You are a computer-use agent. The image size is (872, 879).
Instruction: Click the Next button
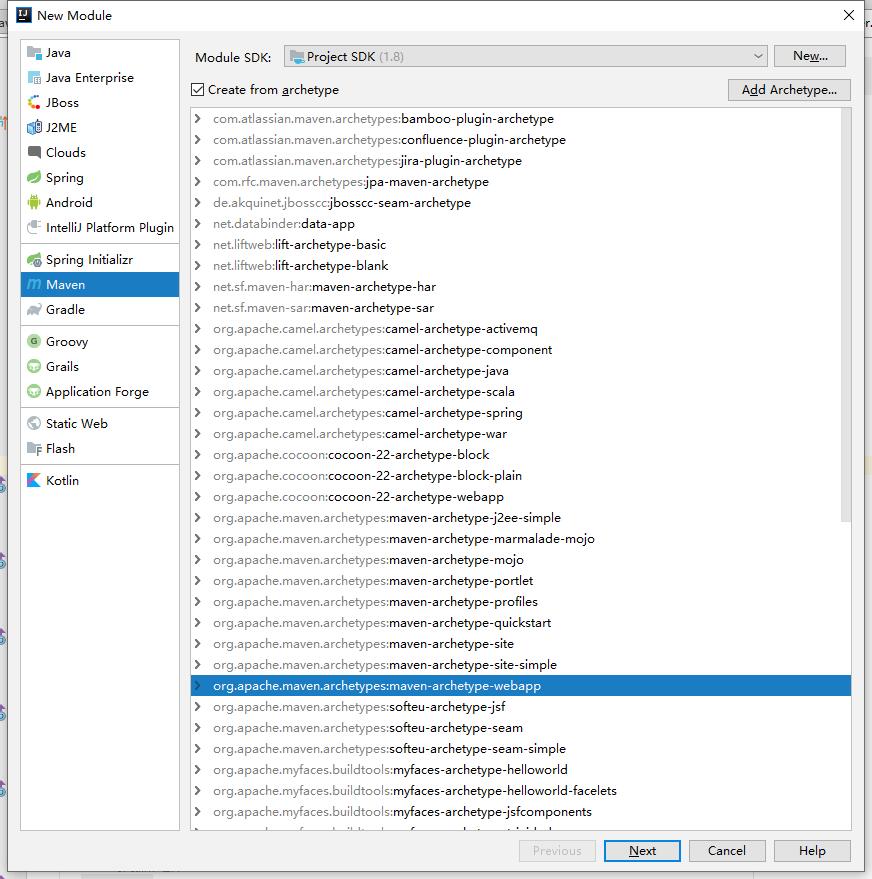pyautogui.click(x=642, y=851)
